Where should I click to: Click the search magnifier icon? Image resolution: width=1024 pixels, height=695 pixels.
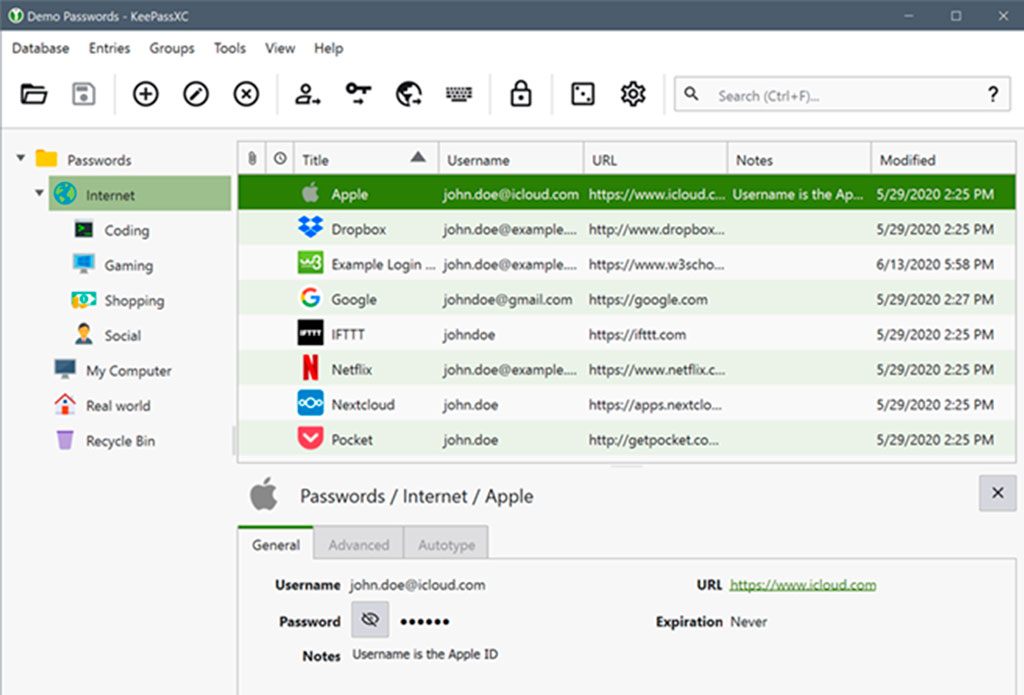point(691,94)
